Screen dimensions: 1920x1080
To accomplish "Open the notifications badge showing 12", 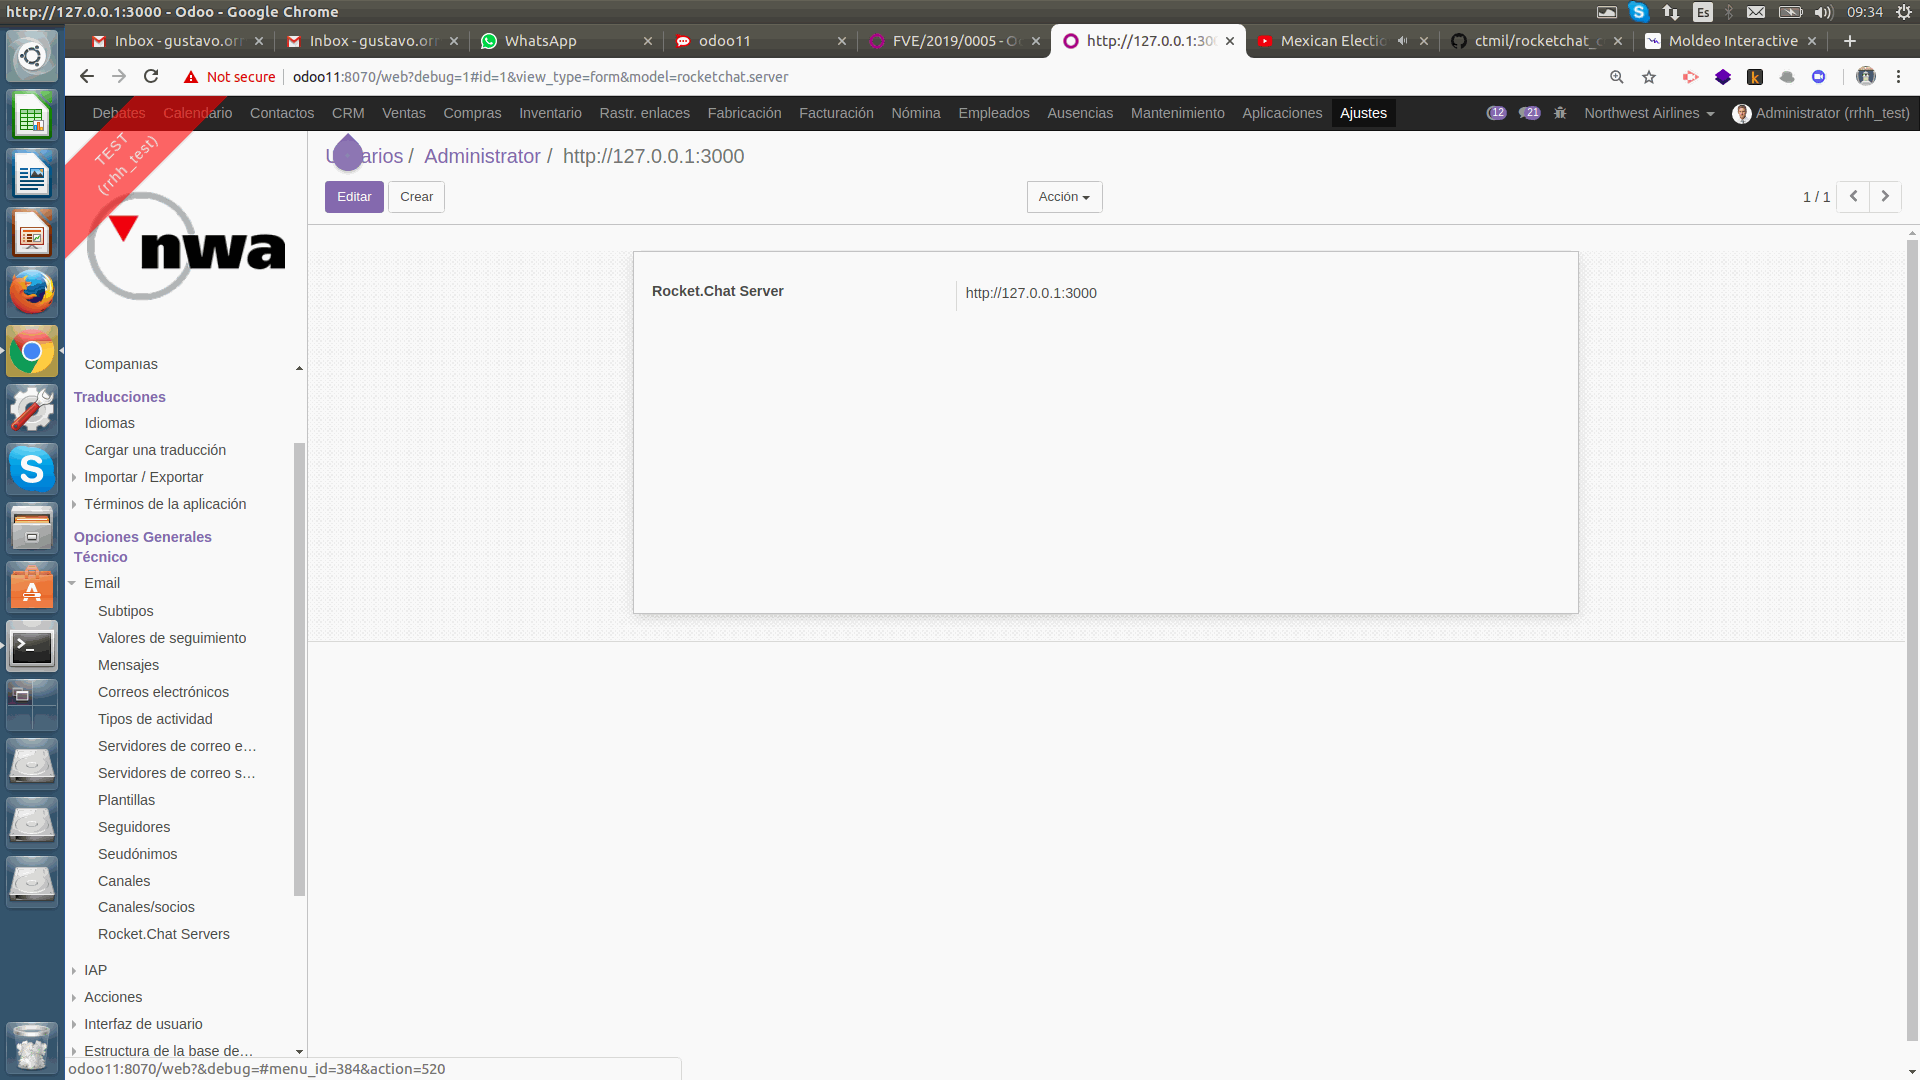I will click(x=1496, y=113).
